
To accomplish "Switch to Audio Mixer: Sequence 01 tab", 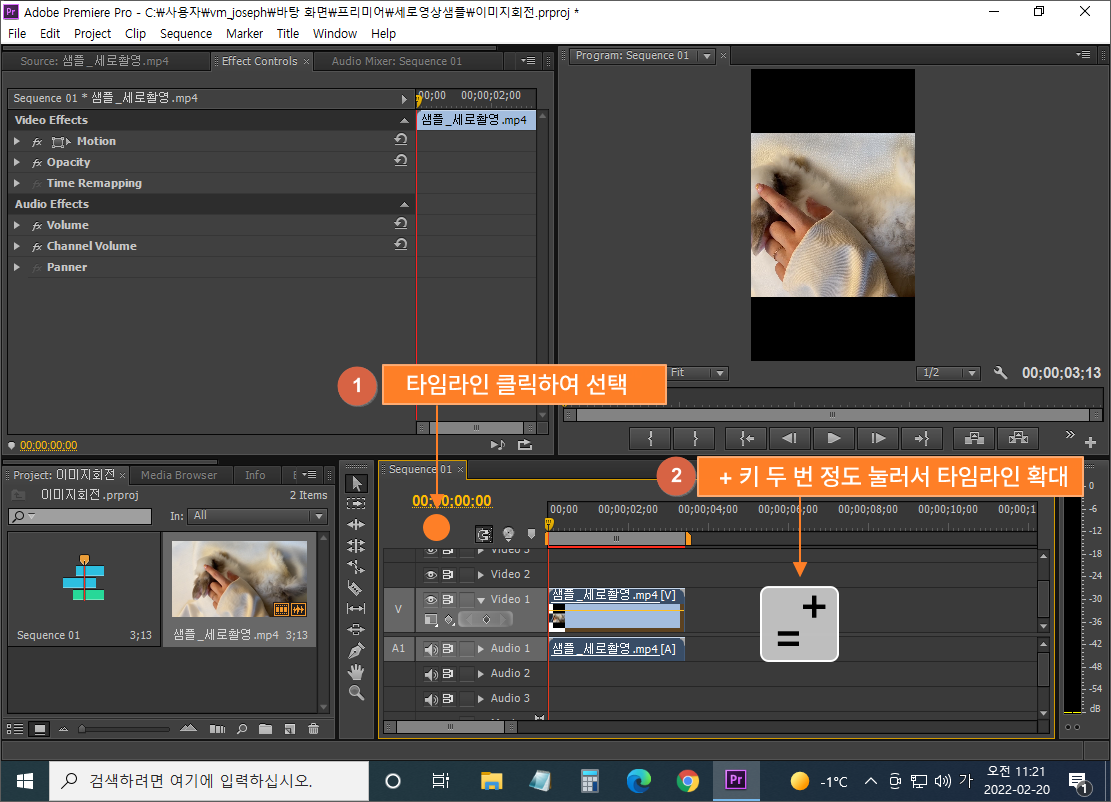I will (397, 61).
